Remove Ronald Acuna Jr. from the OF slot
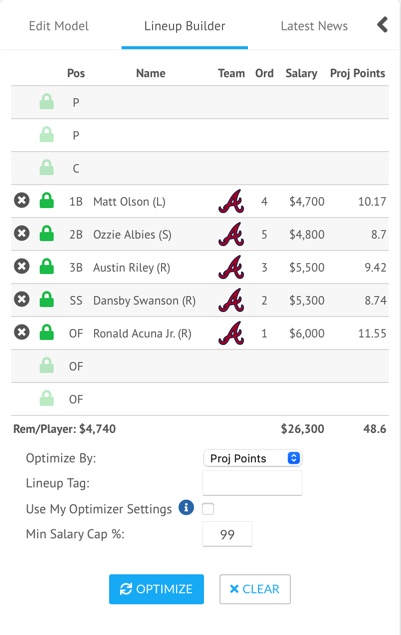 [x=22, y=332]
